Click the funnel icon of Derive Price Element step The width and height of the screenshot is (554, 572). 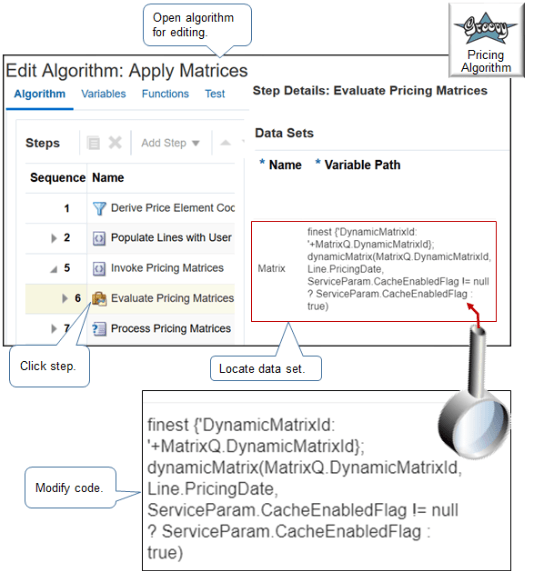click(99, 208)
